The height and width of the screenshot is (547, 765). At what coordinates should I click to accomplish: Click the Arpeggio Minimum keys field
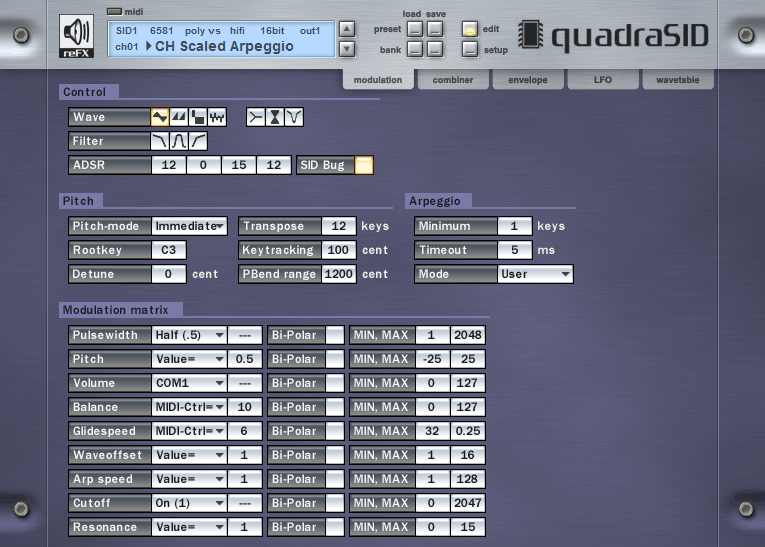point(514,226)
